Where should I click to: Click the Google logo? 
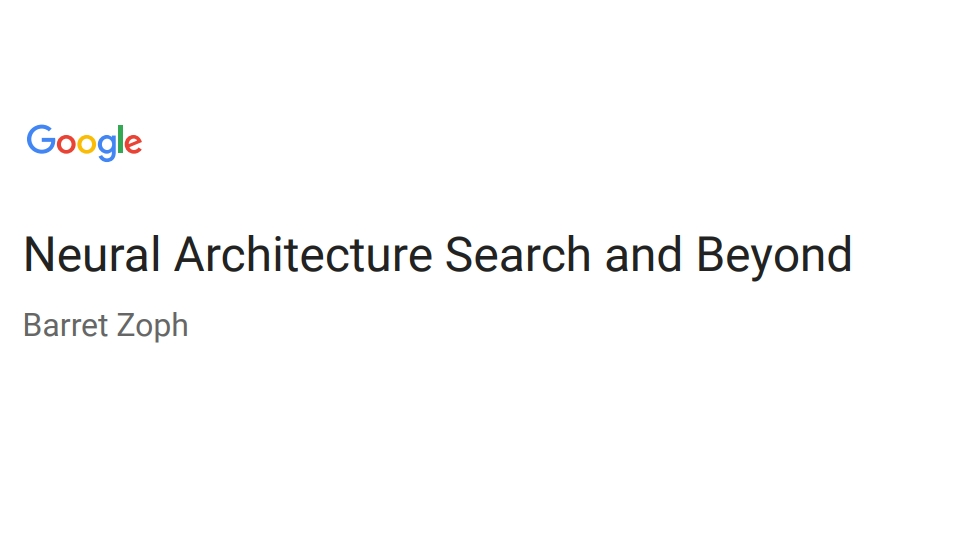click(84, 143)
